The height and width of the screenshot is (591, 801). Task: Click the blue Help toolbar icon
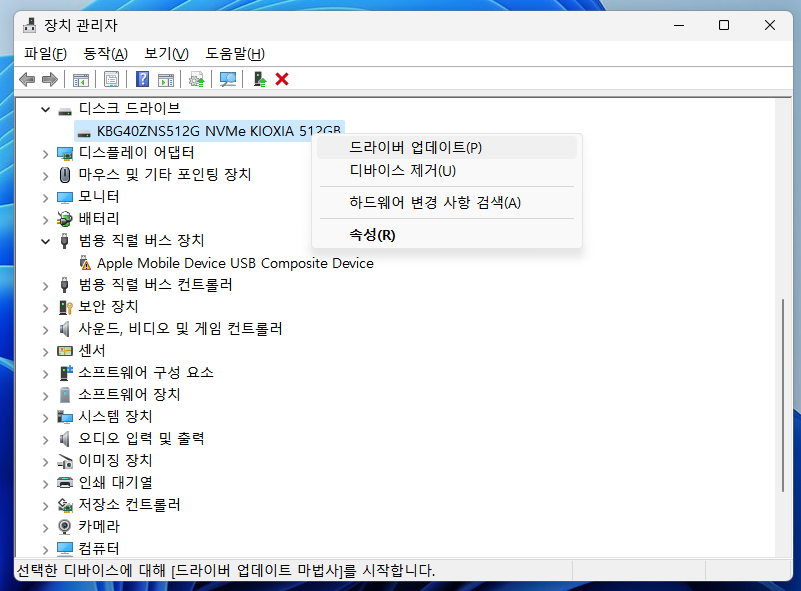tap(141, 79)
